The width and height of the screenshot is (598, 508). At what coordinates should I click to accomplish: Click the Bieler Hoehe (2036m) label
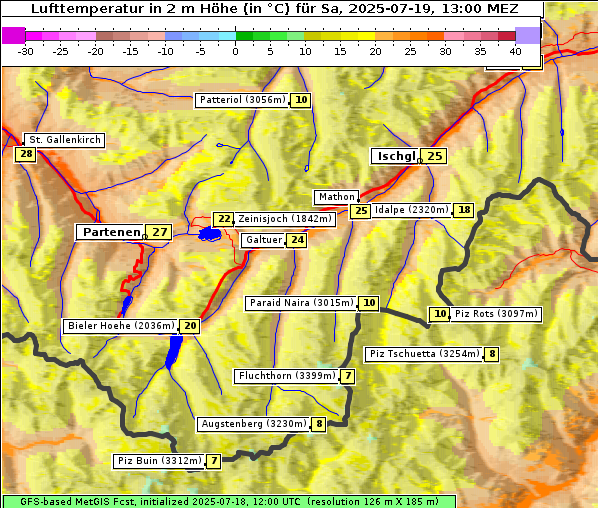point(121,326)
